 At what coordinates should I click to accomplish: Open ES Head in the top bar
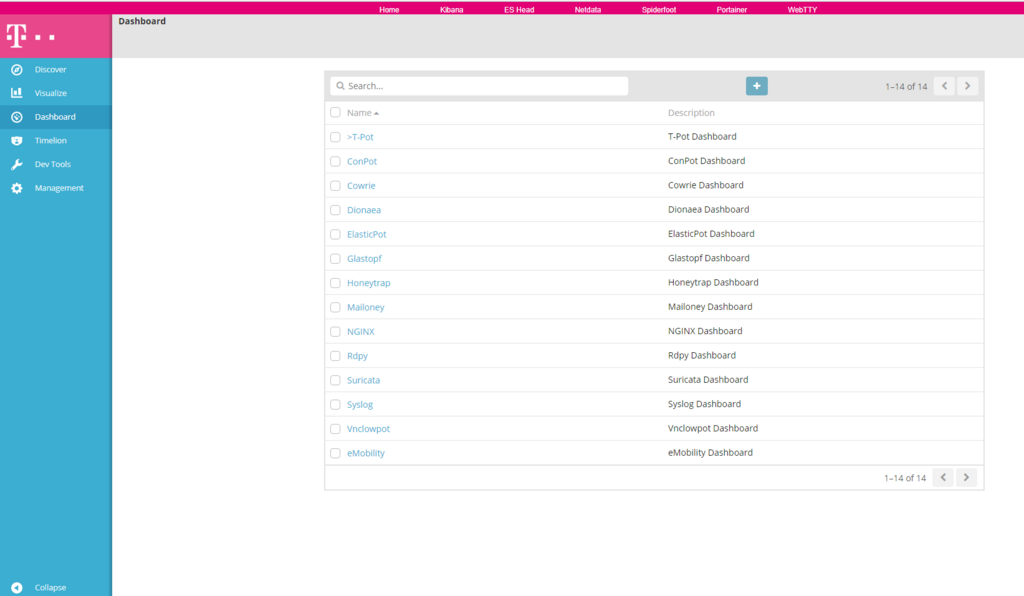click(519, 10)
